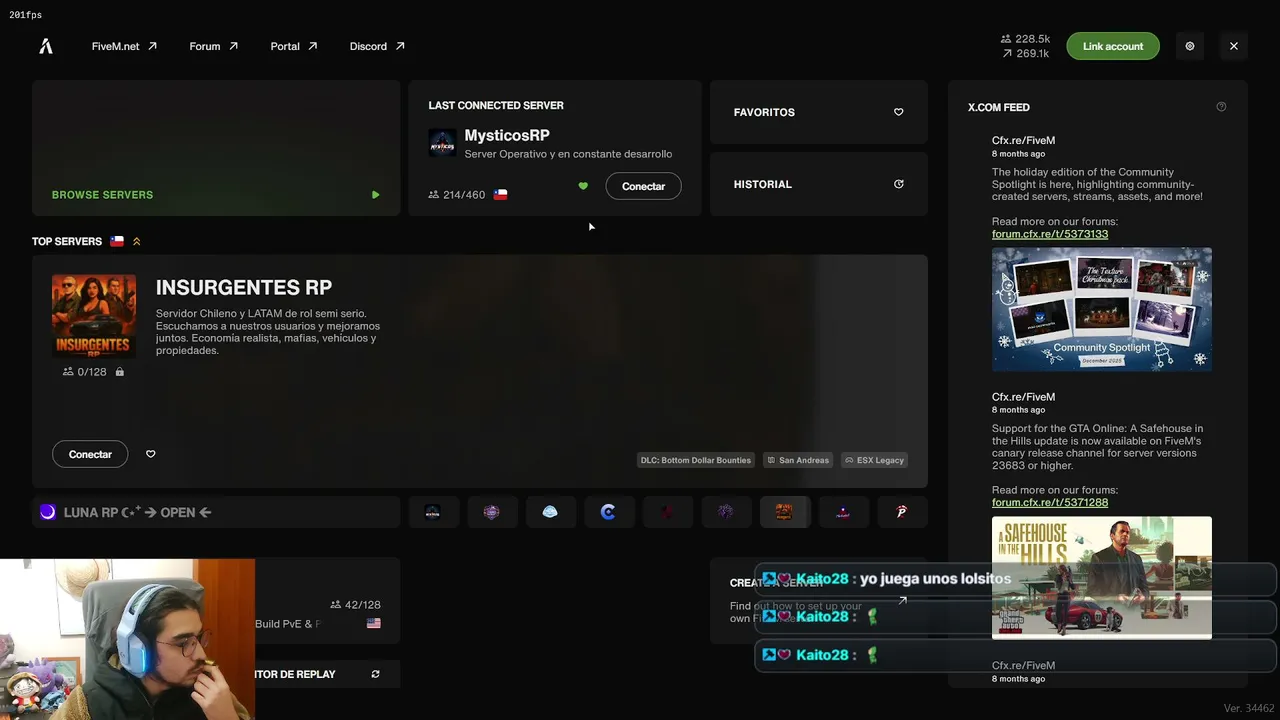Select the blue letter C server icon
Viewport: 1280px width, 720px height.
click(608, 512)
